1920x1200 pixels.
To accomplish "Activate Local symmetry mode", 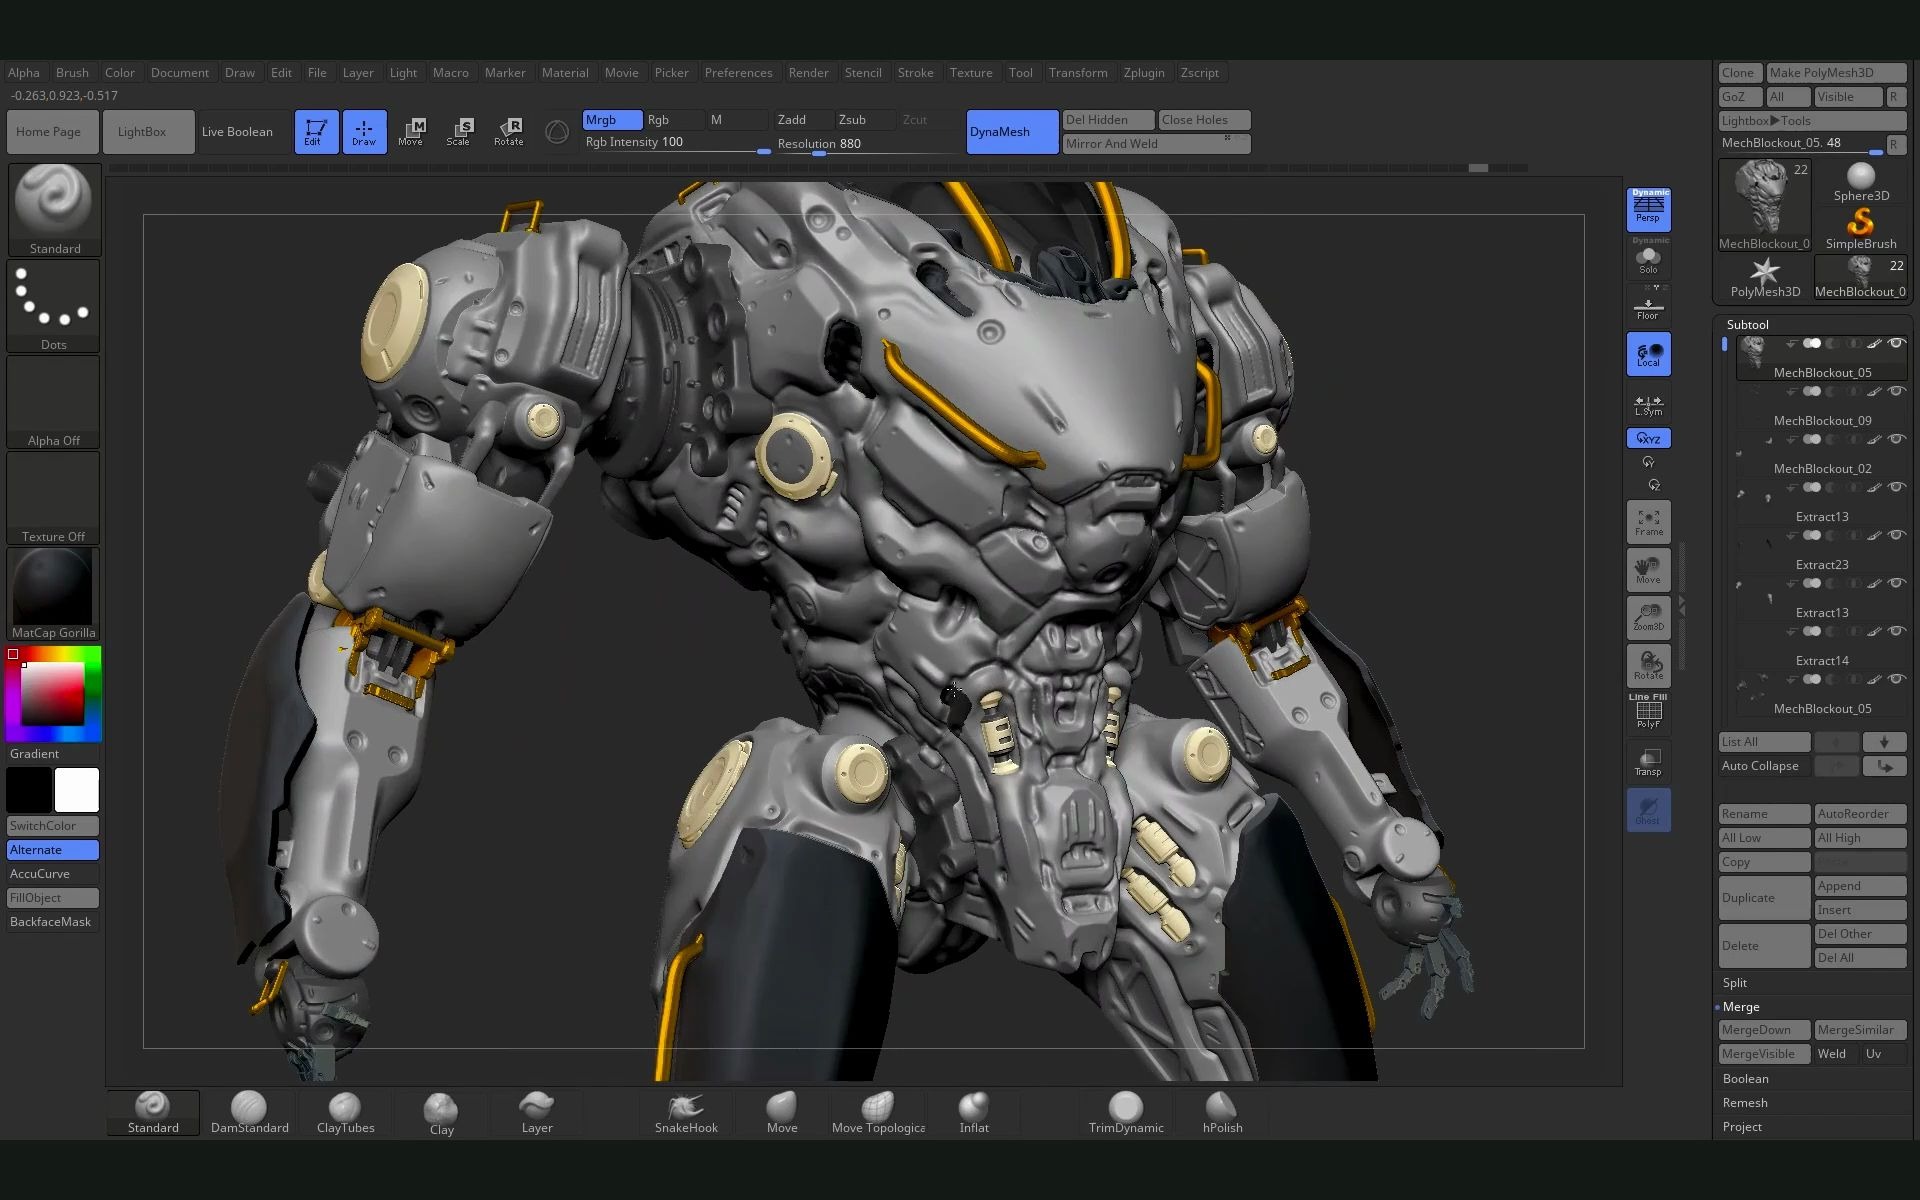I will coord(1648,353).
